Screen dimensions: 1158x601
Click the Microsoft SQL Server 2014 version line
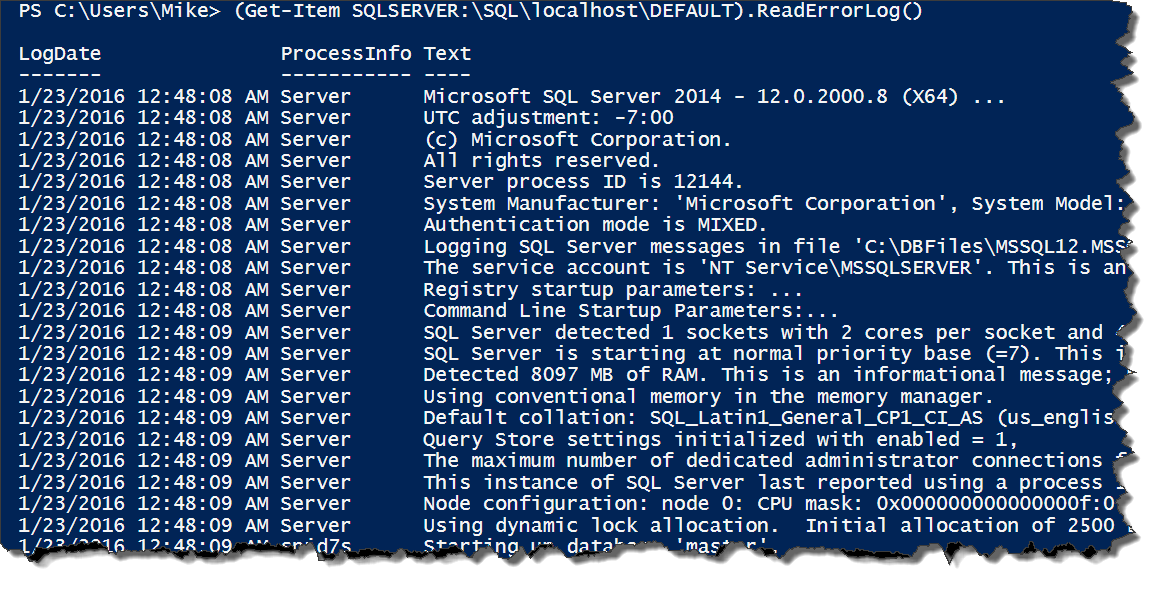pos(713,97)
